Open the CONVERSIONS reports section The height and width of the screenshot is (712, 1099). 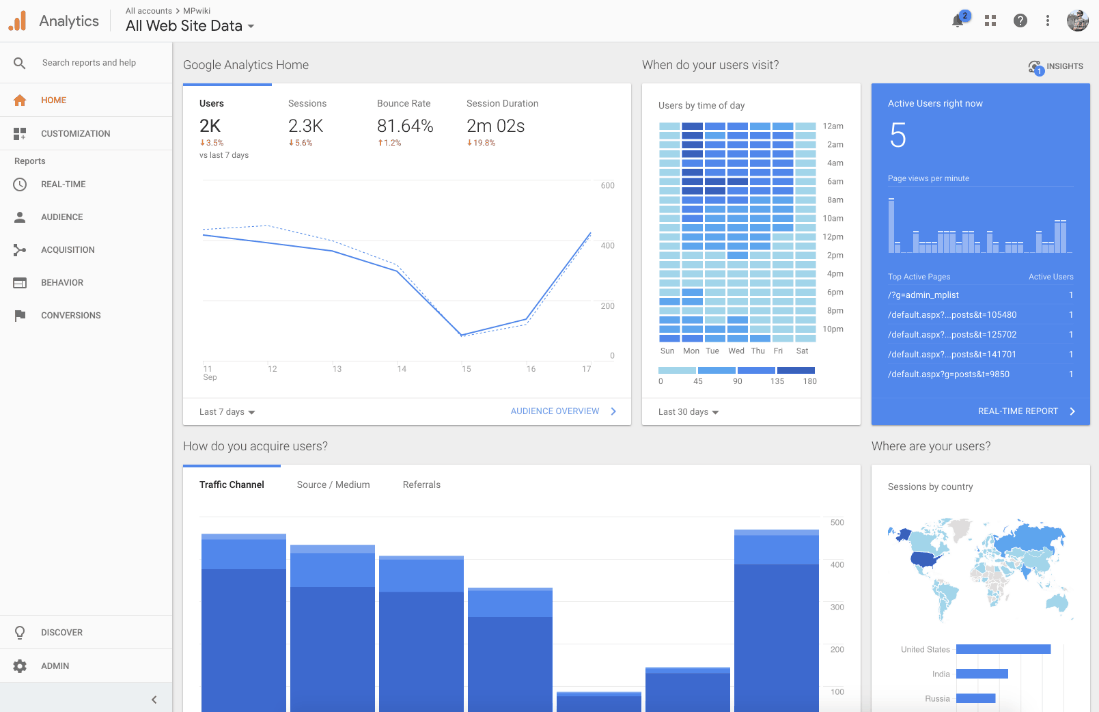[x=86, y=315]
